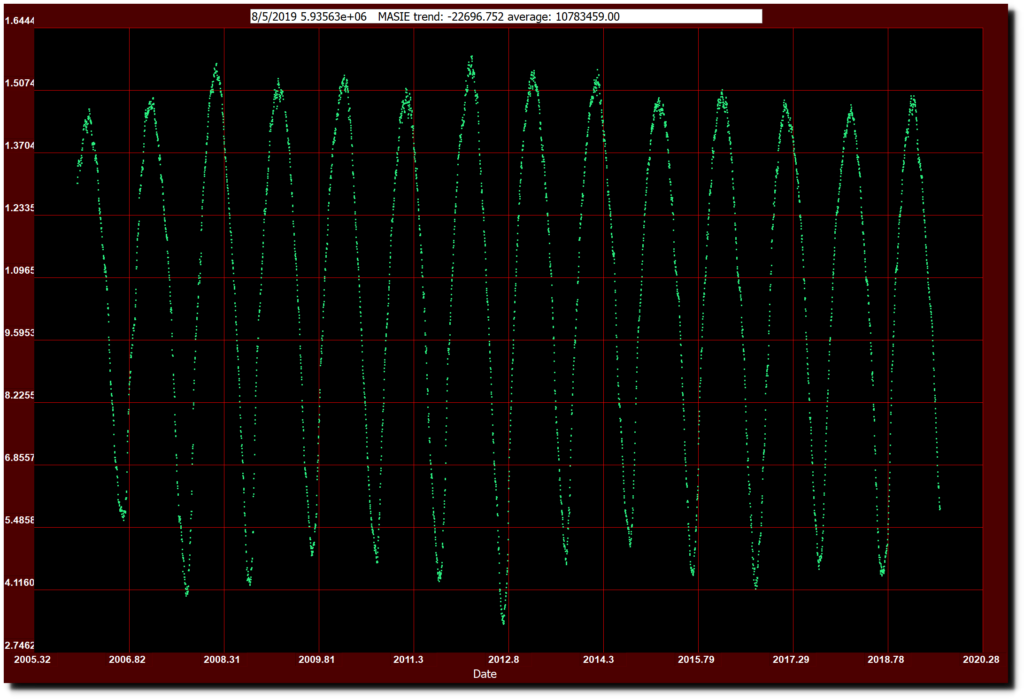This screenshot has height=699, width=1024.
Task: Click the y-axis label 1.2335
Action: click(20, 208)
